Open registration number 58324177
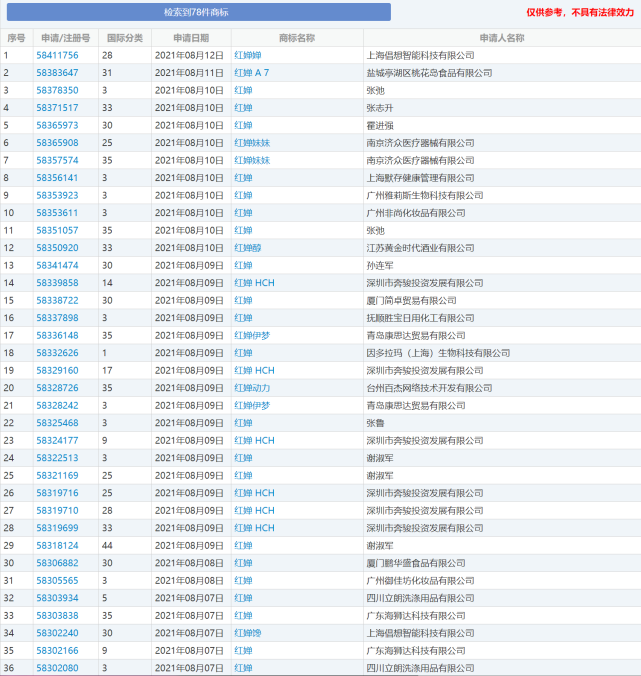Viewport: 641px width, 676px height. tap(57, 440)
